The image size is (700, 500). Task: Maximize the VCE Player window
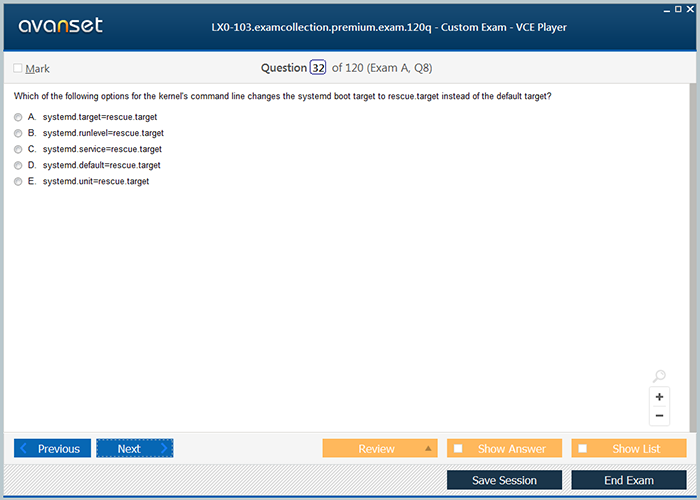coord(678,8)
